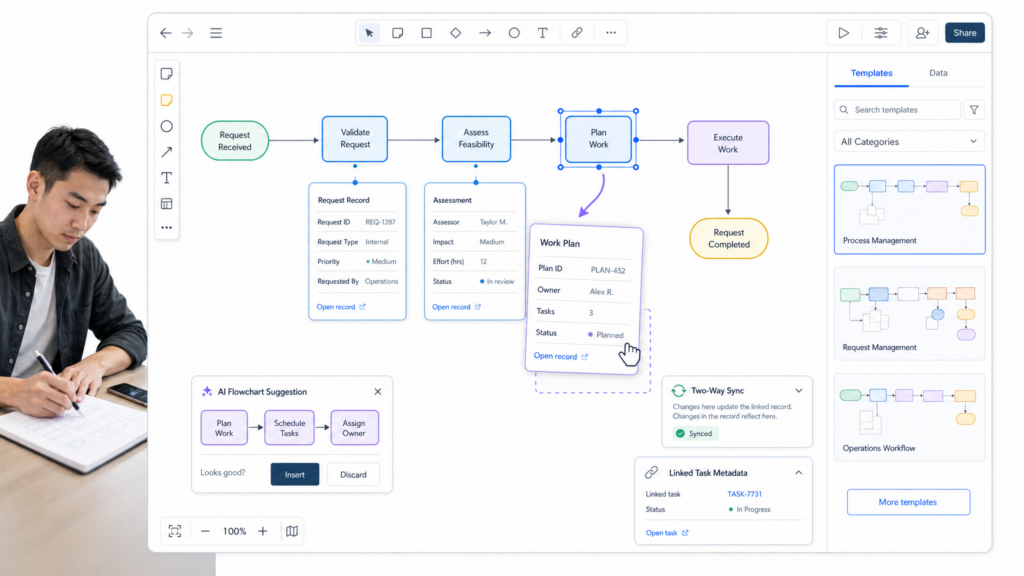1024x576 pixels.
Task: Open the All Categories dropdown
Action: pos(909,142)
